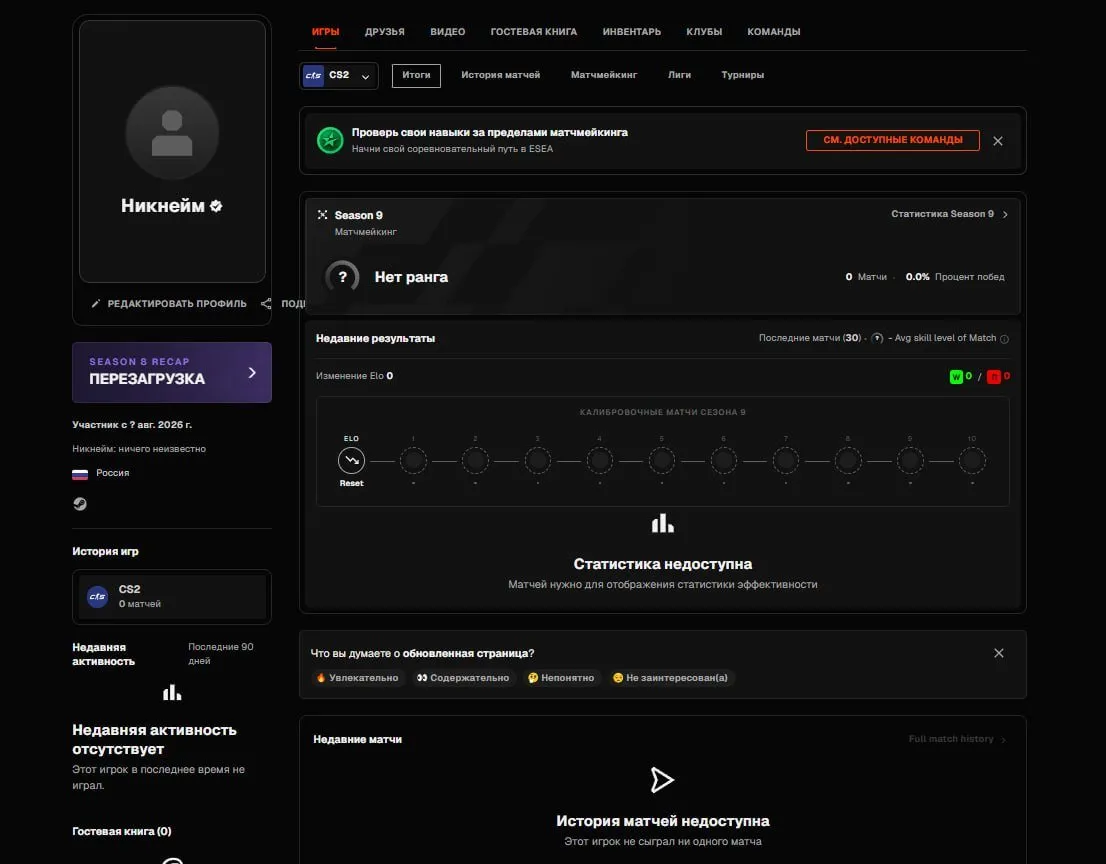Click СМ. ДОСТУПНЫЕ КОМАНДЫ button
The image size is (1106, 864).
point(892,140)
